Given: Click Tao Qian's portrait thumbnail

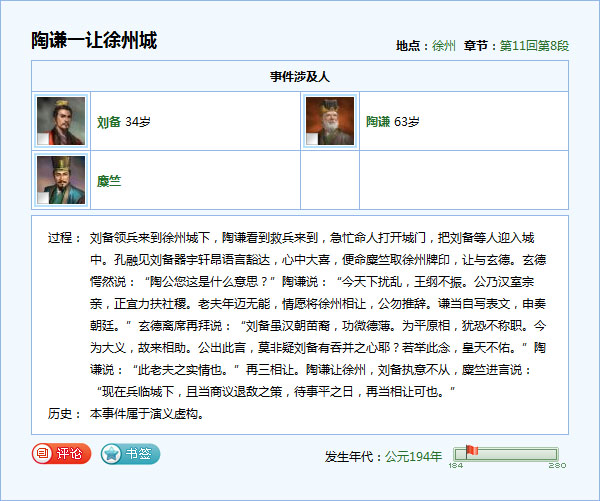Looking at the screenshot, I should (330, 121).
